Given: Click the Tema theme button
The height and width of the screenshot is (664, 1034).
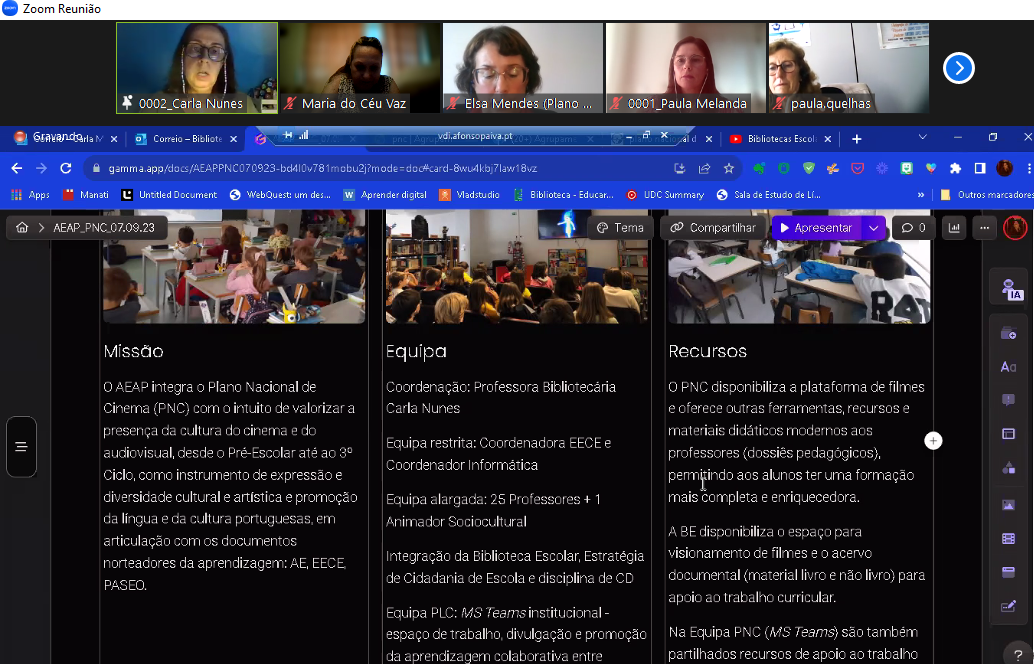Looking at the screenshot, I should (x=620, y=227).
